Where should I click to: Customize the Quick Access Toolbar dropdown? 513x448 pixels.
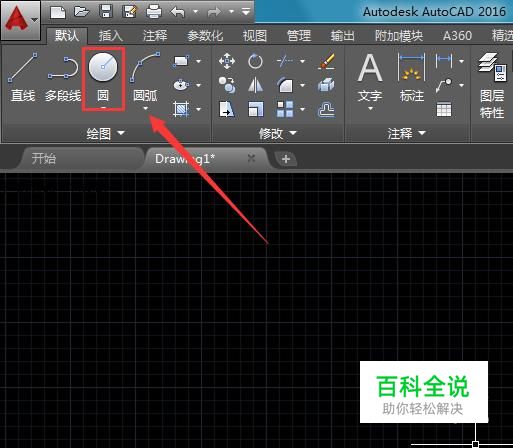246,12
